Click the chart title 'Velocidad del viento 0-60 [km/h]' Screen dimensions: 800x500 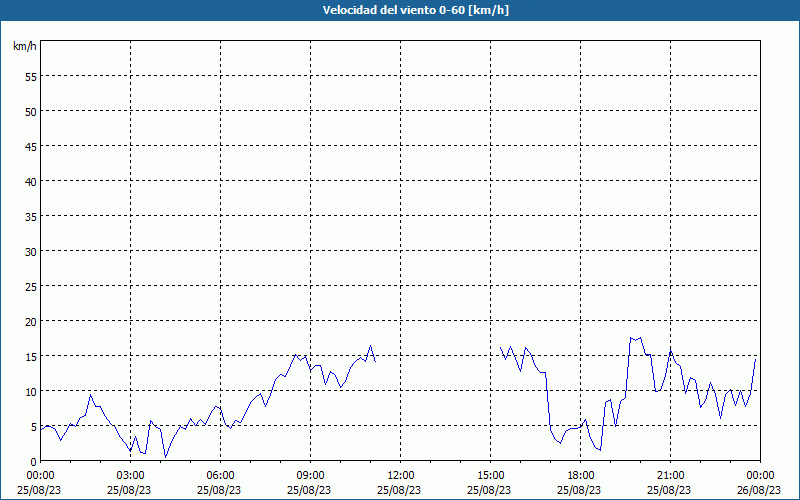(x=416, y=10)
